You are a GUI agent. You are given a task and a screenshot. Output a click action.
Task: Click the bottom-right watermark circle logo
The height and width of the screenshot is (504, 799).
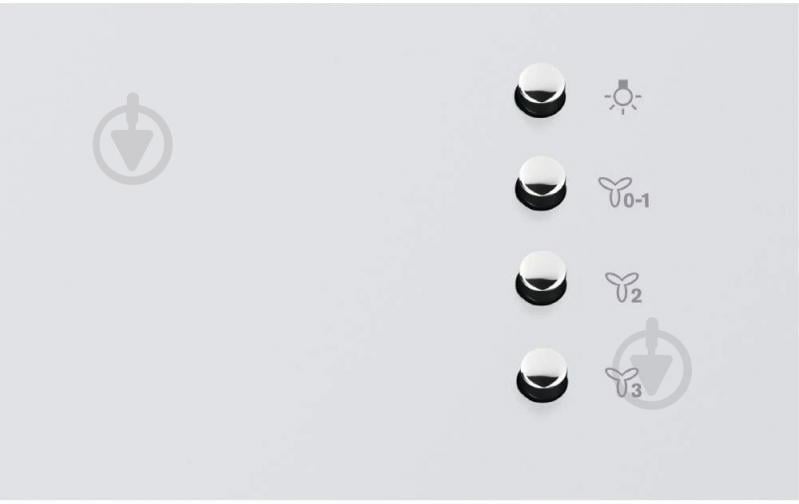652,364
